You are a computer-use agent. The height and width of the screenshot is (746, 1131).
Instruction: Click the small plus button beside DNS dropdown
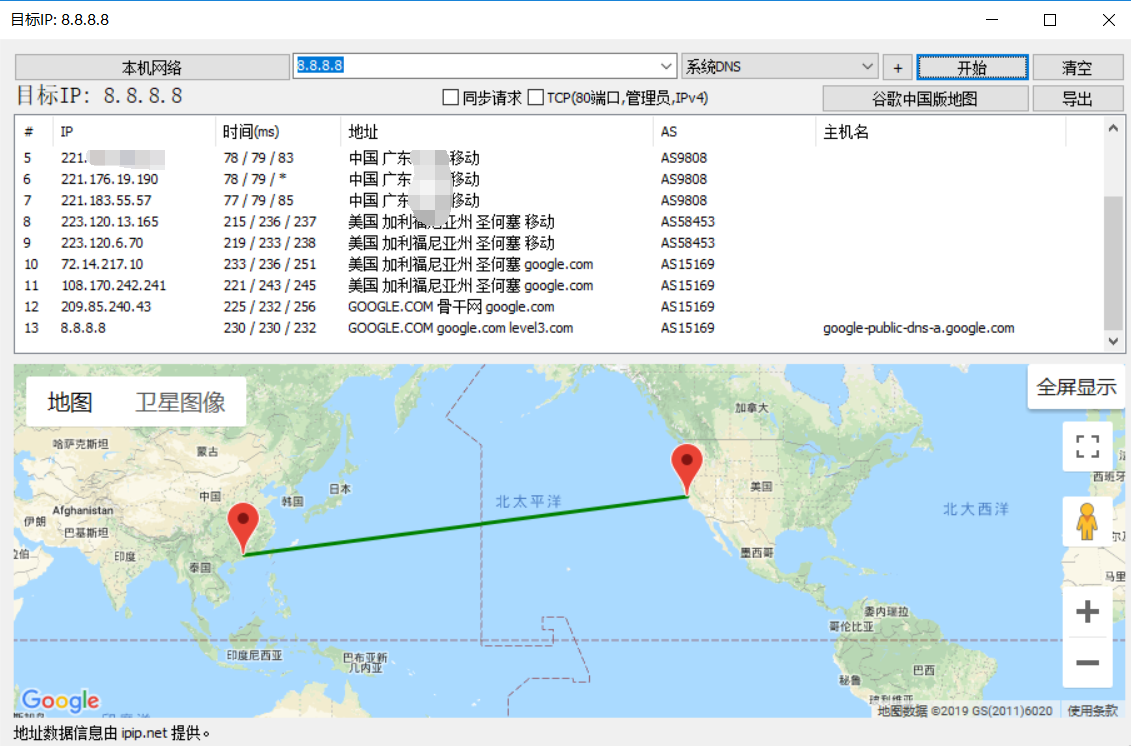point(897,68)
